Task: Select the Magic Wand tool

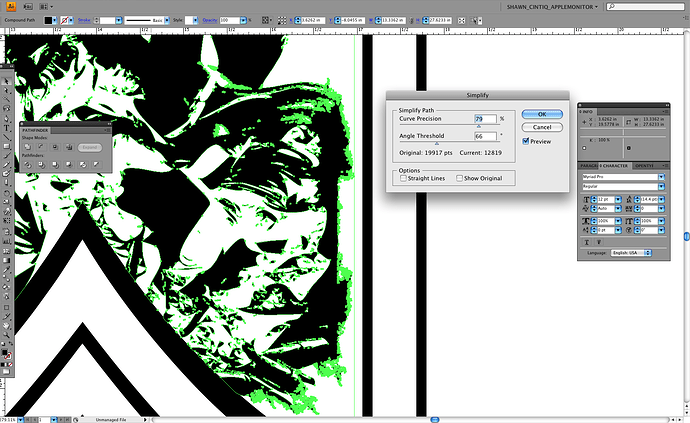Action: pos(6,99)
